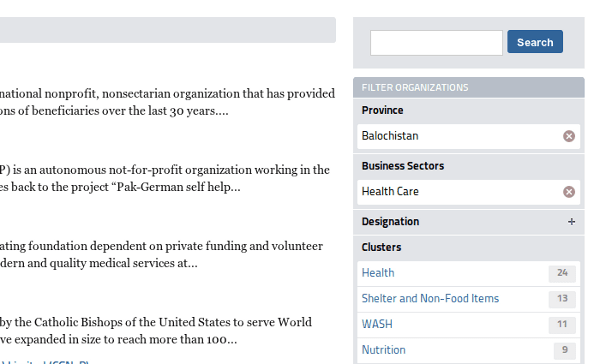The width and height of the screenshot is (600, 364).
Task: Remove the Balochistan province filter
Action: coord(569,136)
